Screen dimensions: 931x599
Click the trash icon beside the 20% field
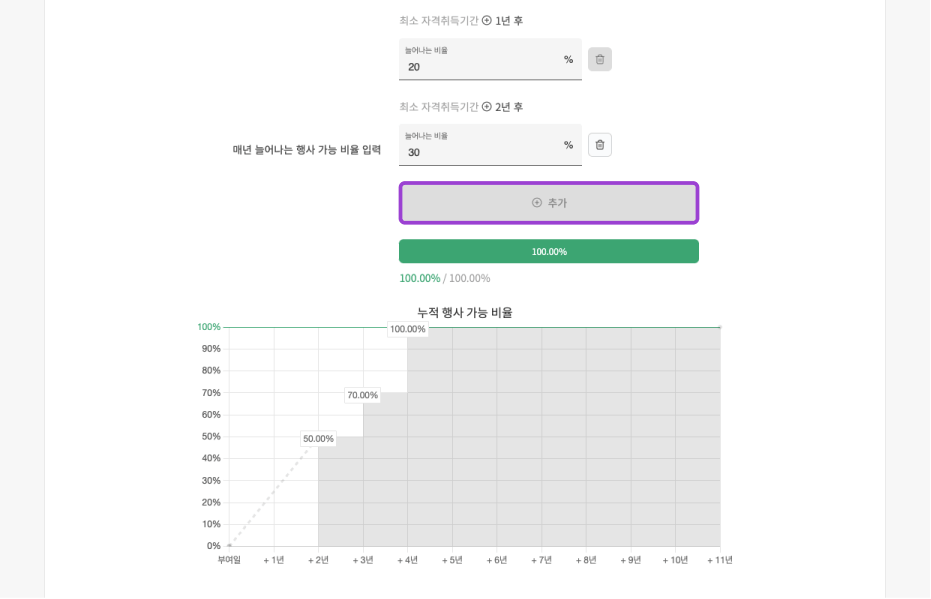pos(599,59)
